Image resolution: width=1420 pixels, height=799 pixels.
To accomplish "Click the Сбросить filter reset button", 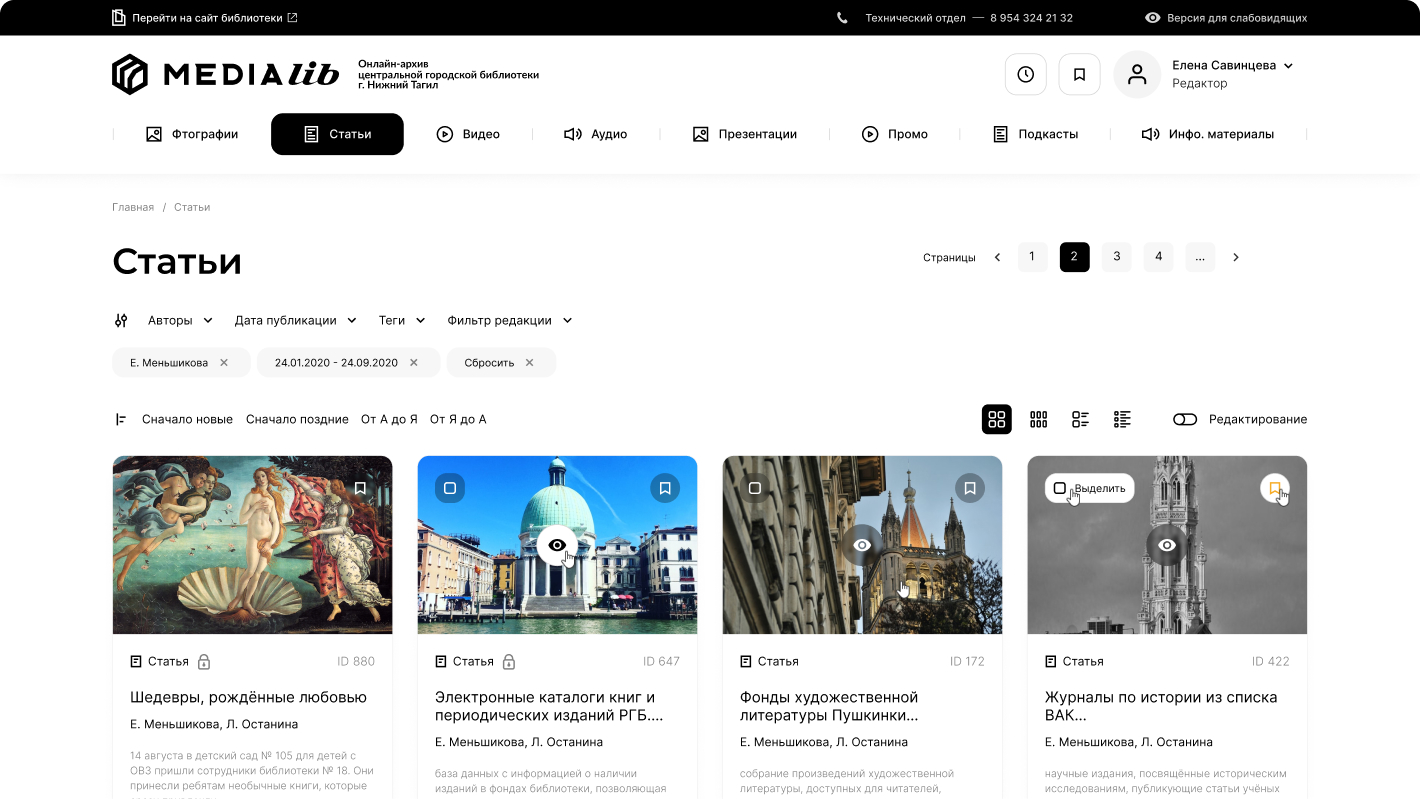I will pyautogui.click(x=501, y=362).
